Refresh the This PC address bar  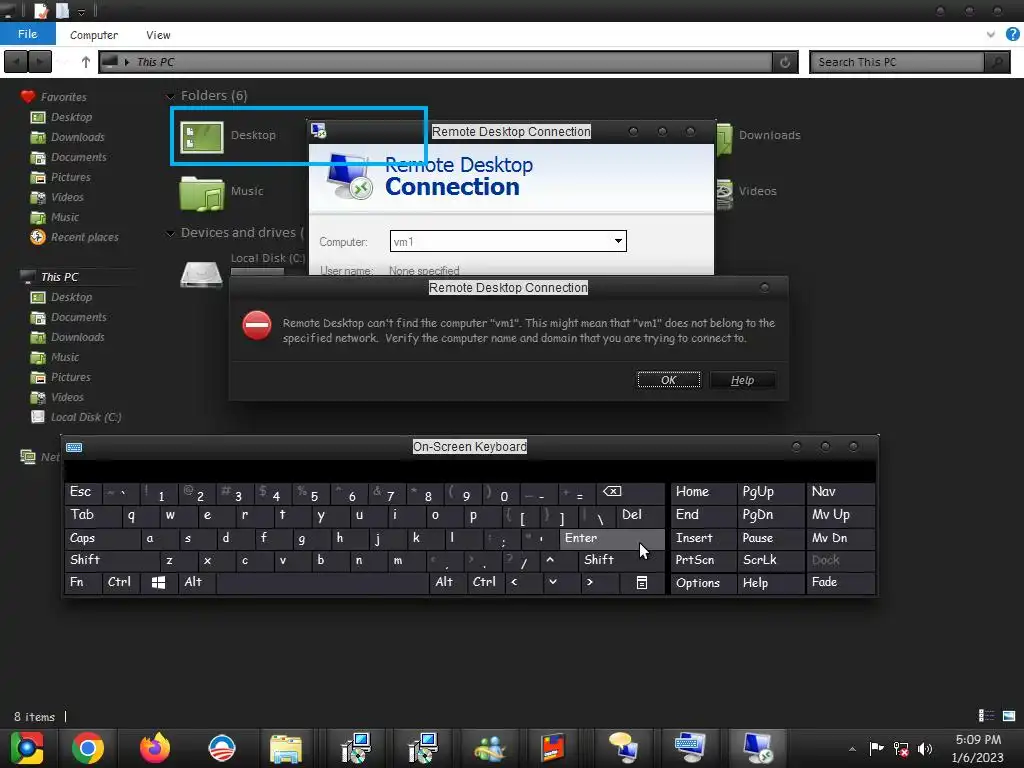(x=785, y=62)
